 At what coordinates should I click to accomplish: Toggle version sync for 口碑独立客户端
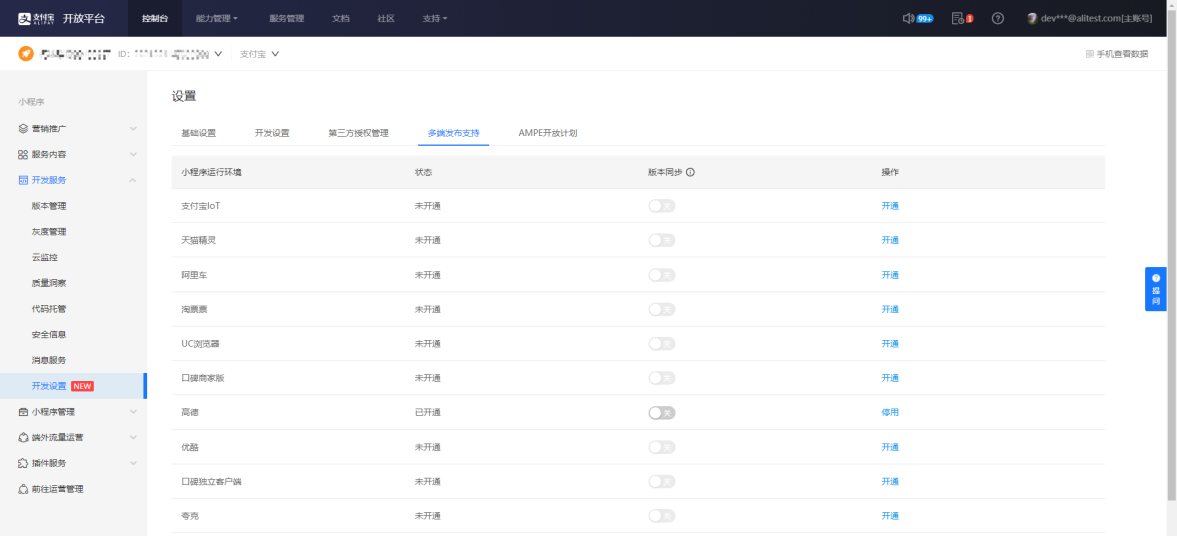pos(662,481)
